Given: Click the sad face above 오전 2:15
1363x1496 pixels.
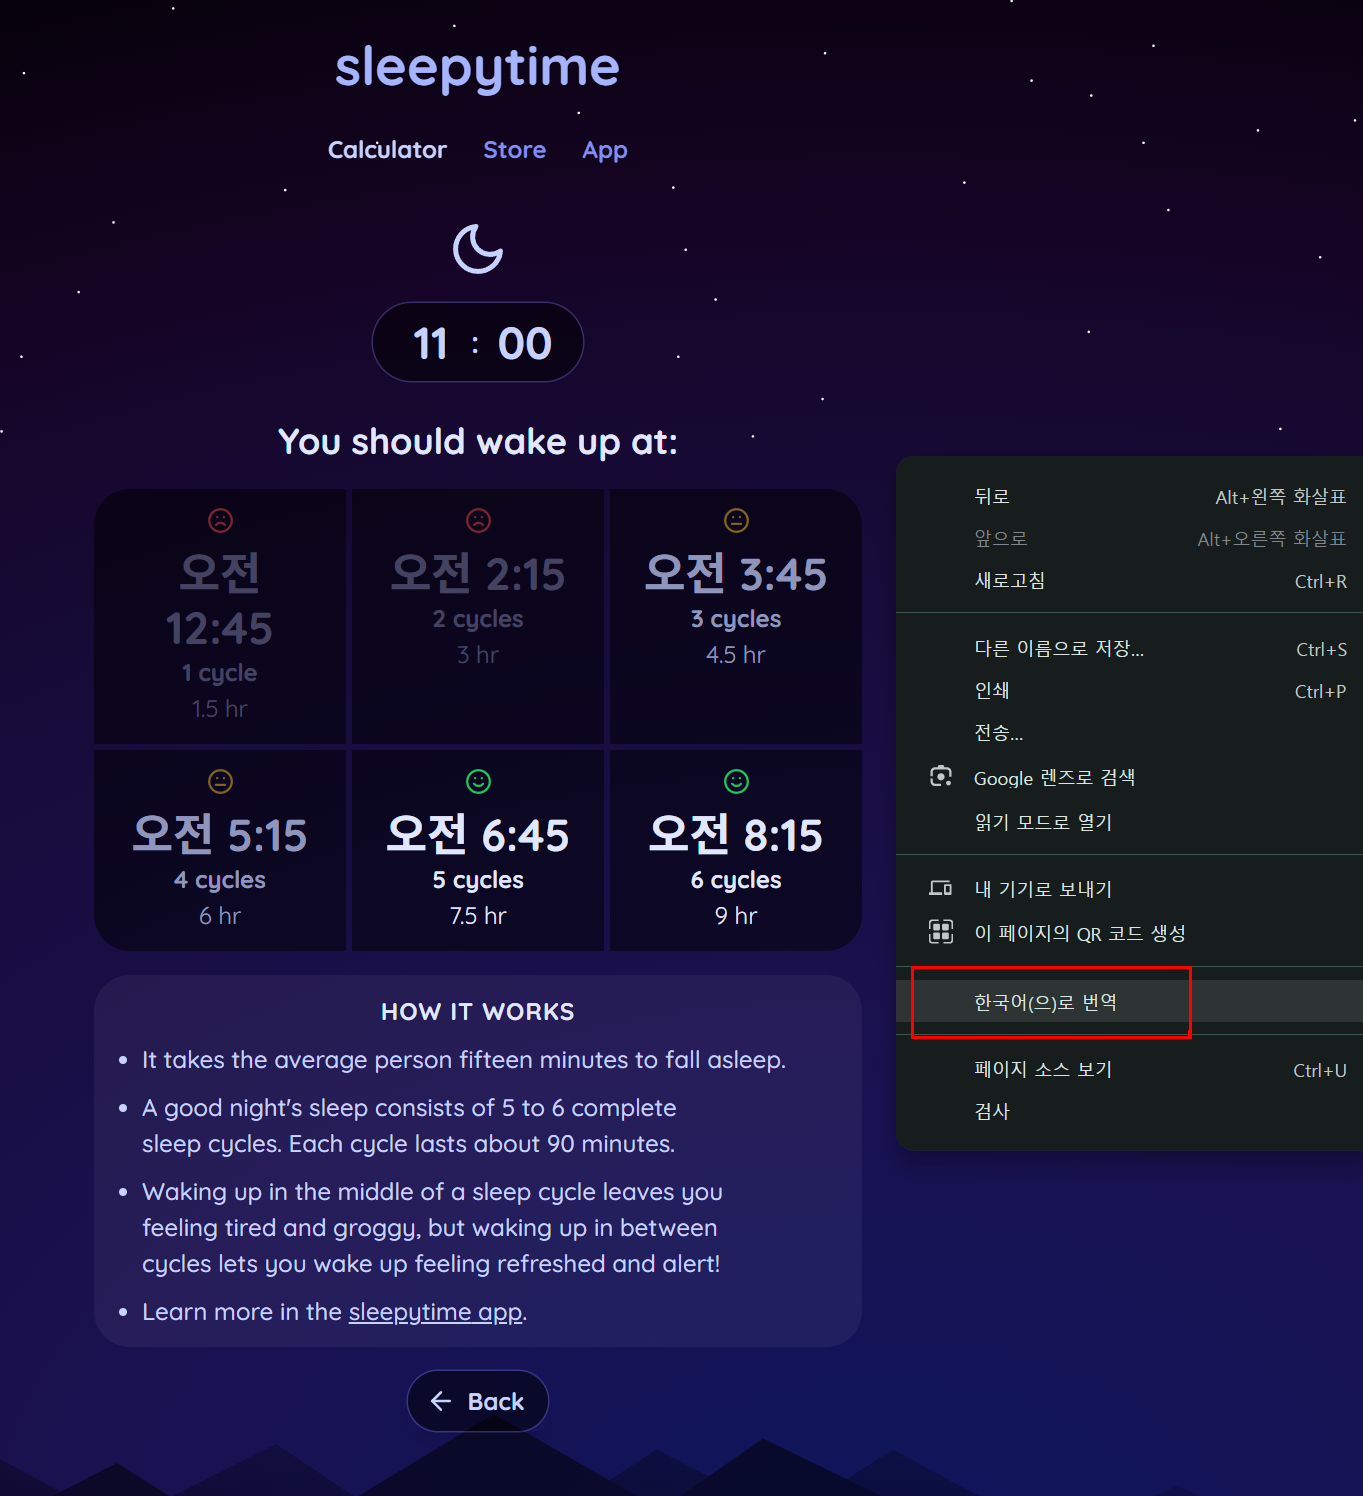Looking at the screenshot, I should (478, 520).
